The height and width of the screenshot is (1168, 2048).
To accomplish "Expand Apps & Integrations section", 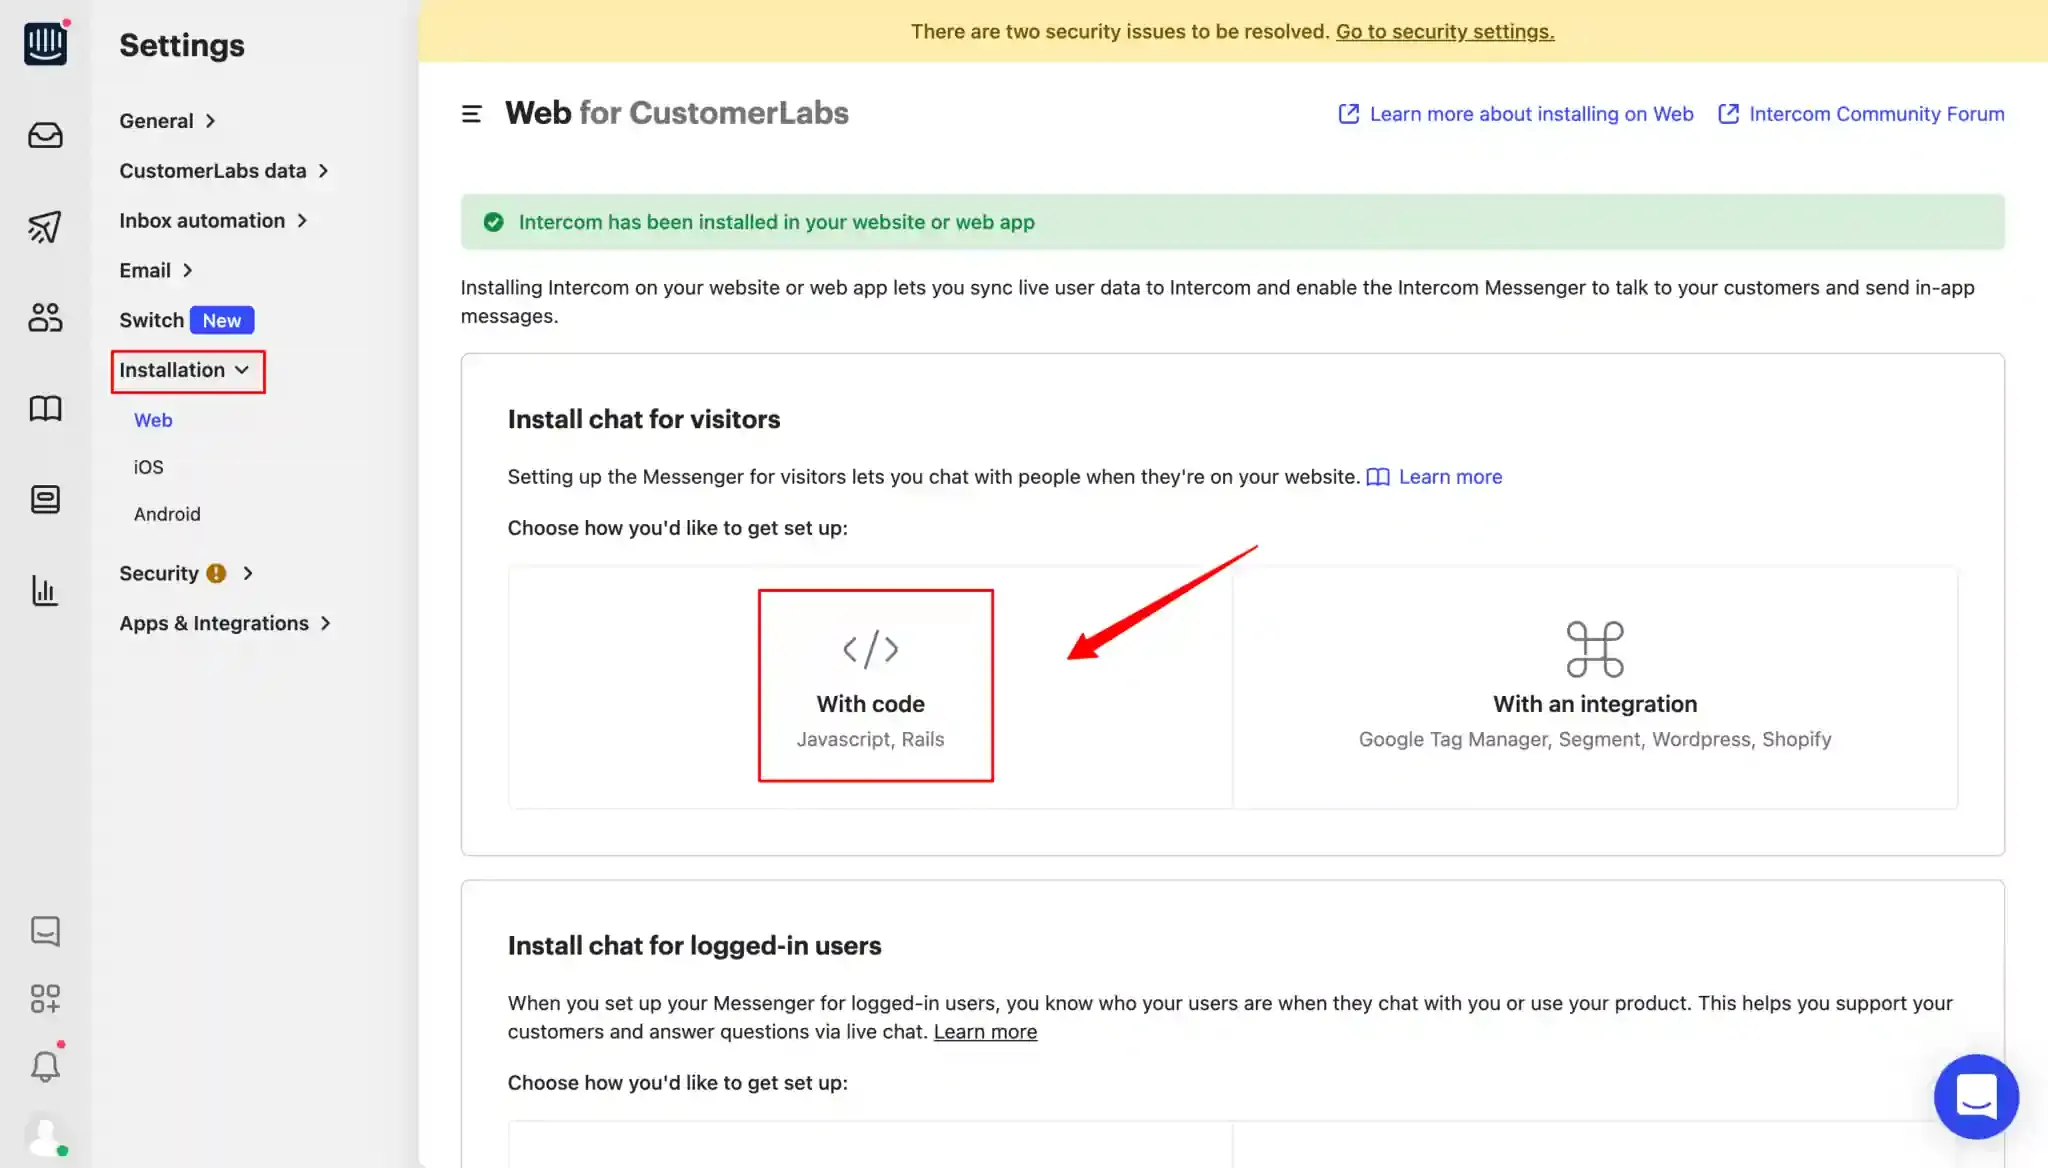I will [225, 623].
